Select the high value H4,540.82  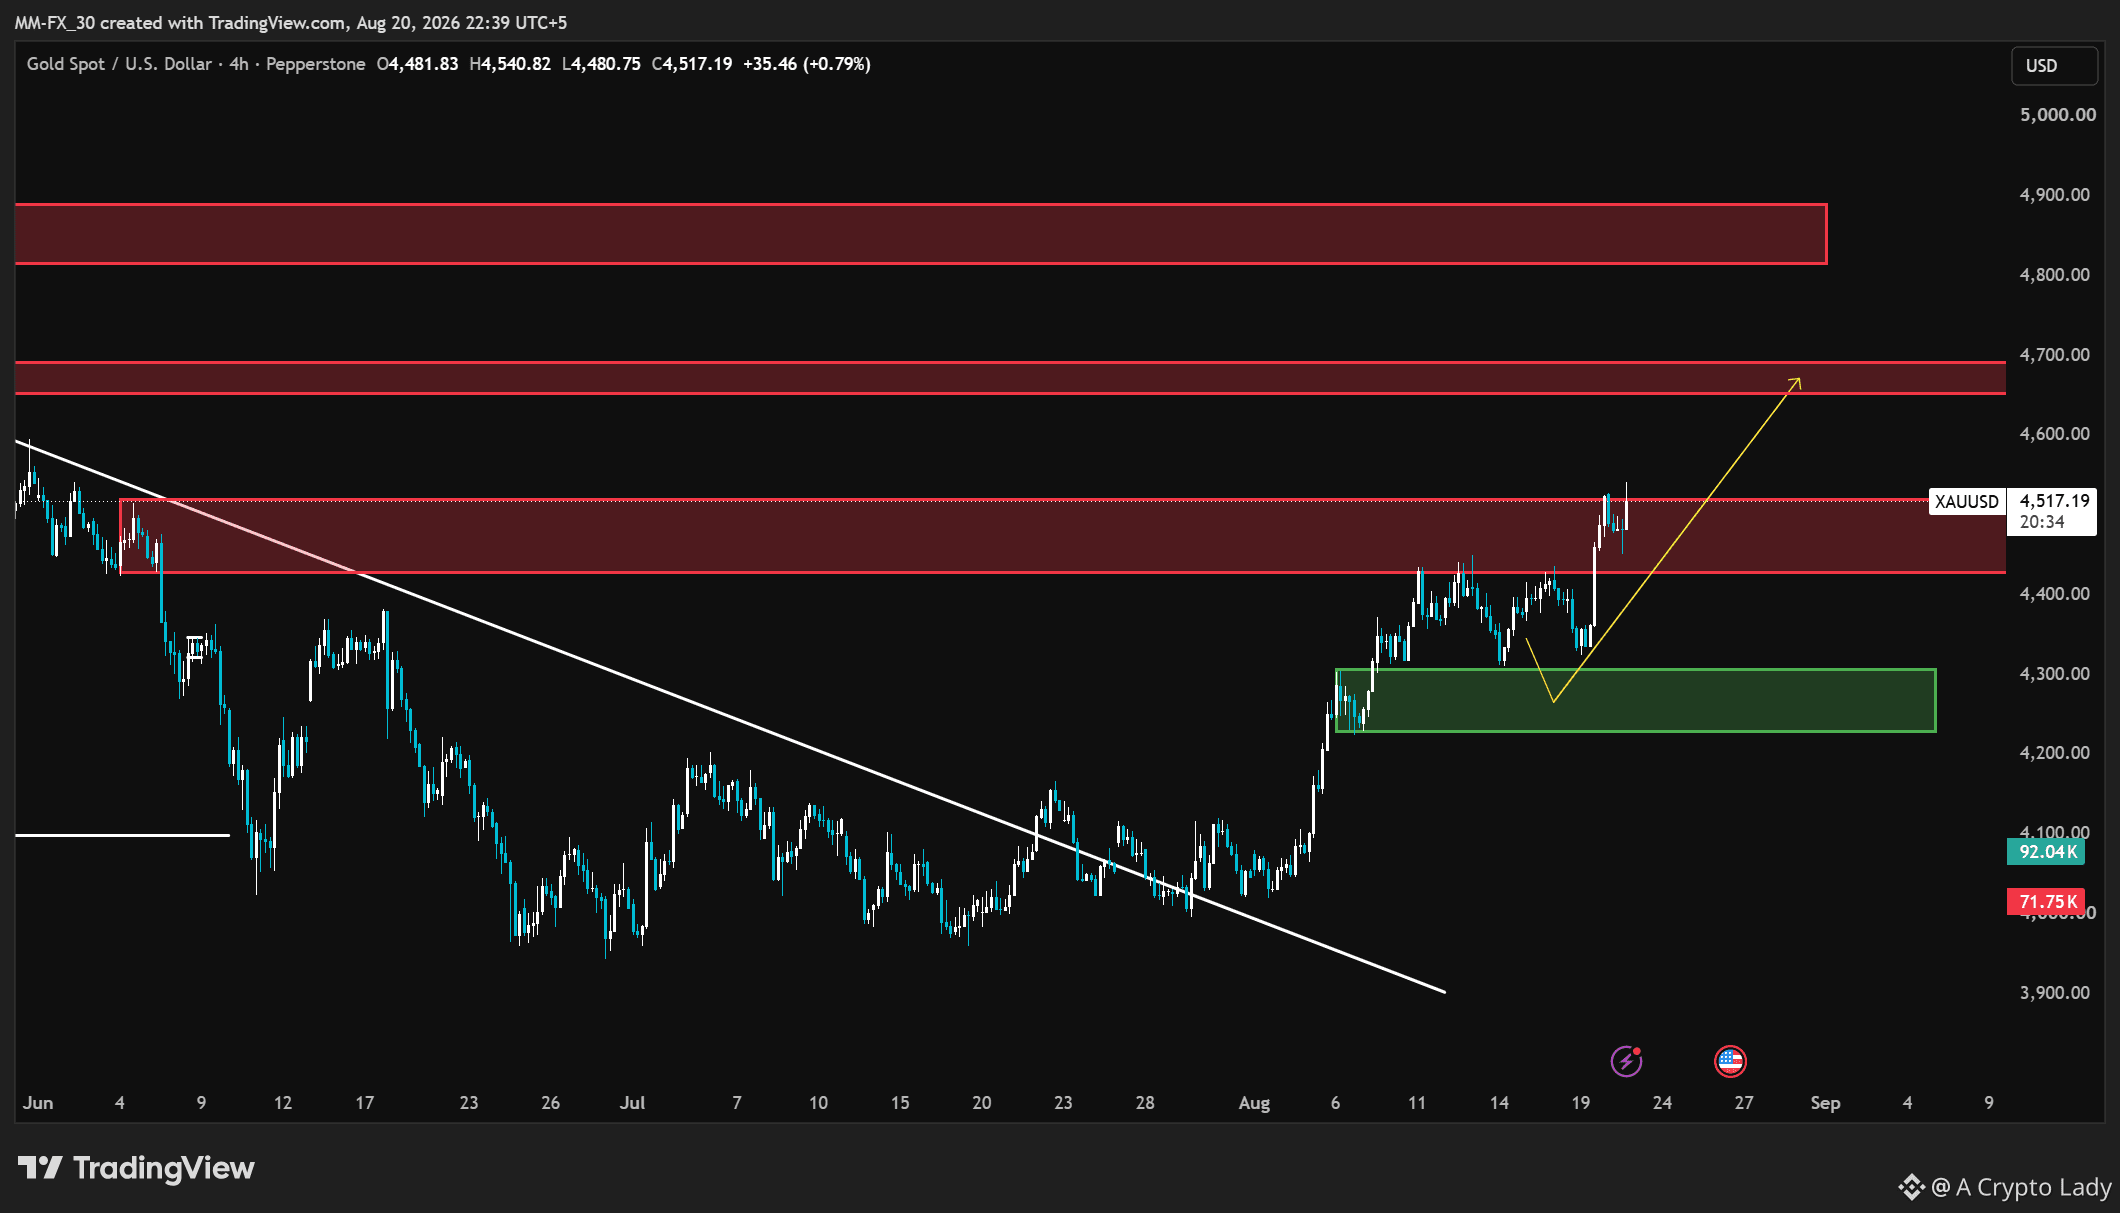point(510,64)
